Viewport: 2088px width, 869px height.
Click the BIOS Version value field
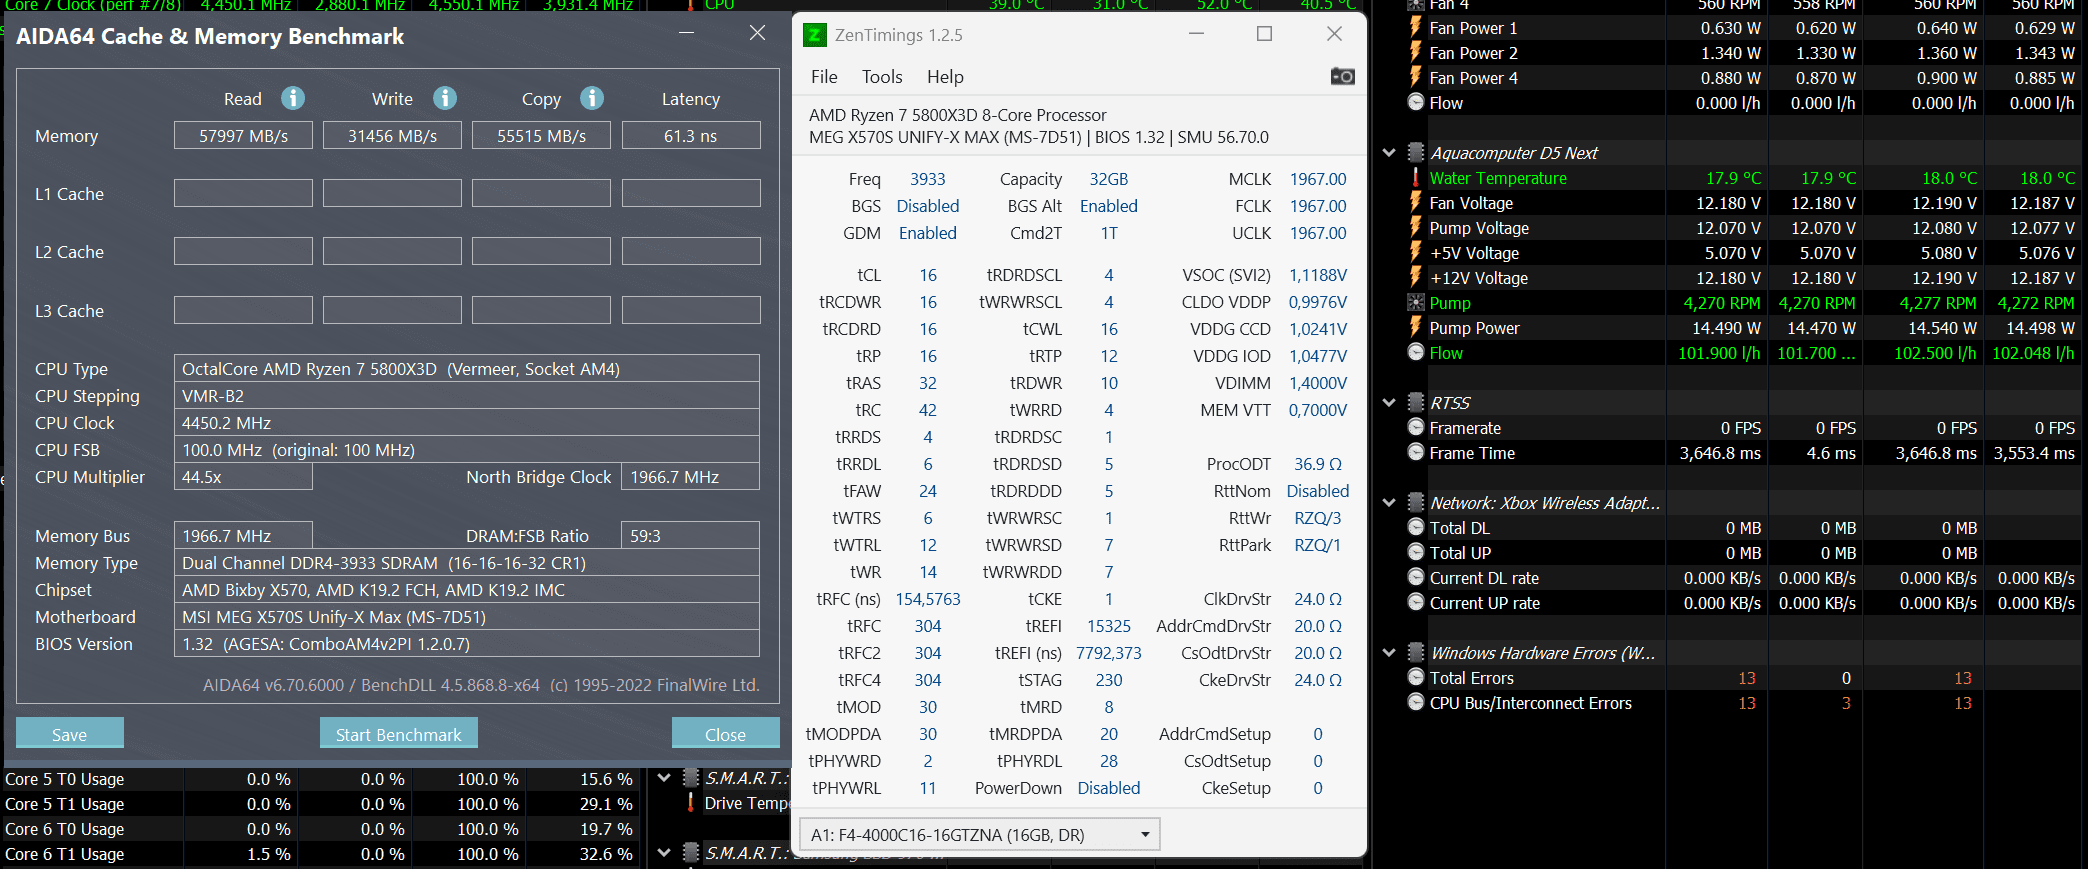(467, 644)
